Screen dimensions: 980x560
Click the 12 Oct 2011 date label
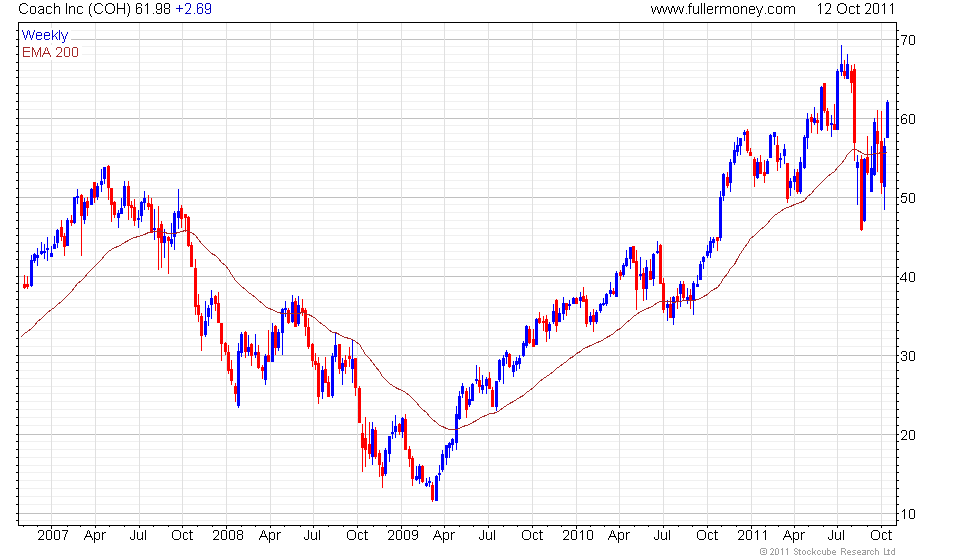(x=856, y=9)
